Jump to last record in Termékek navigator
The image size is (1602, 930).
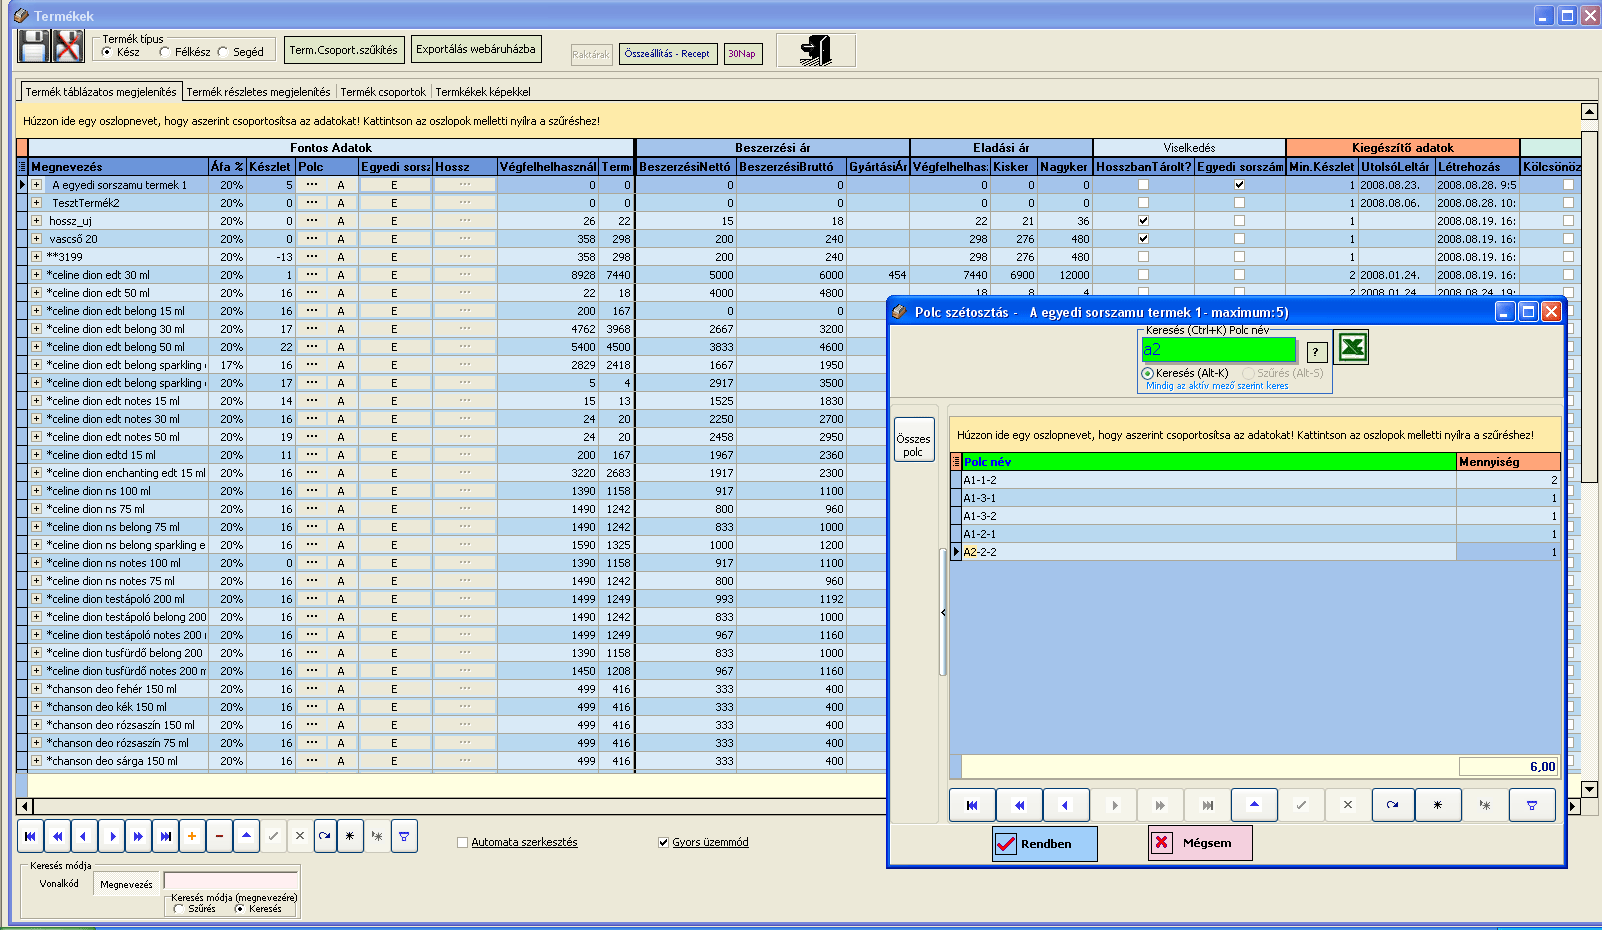pyautogui.click(x=166, y=836)
